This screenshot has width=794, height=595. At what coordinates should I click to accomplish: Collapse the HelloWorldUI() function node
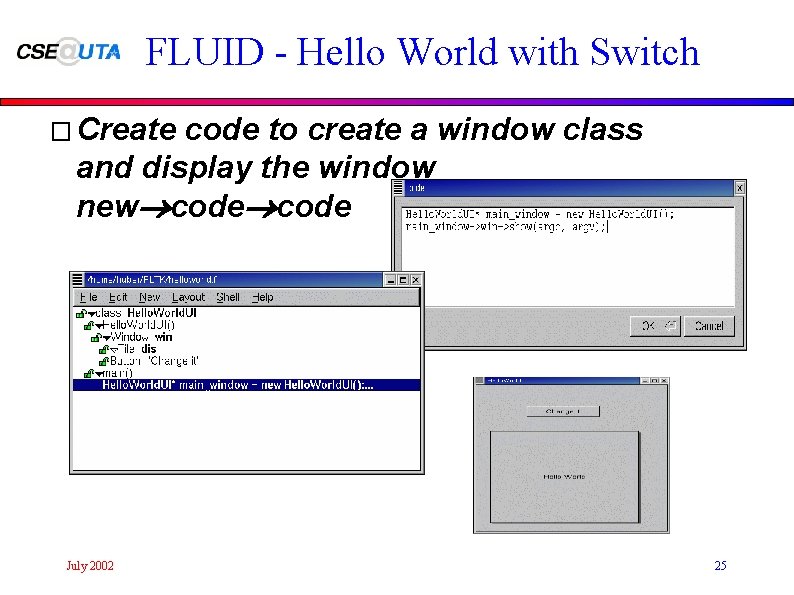(x=99, y=326)
